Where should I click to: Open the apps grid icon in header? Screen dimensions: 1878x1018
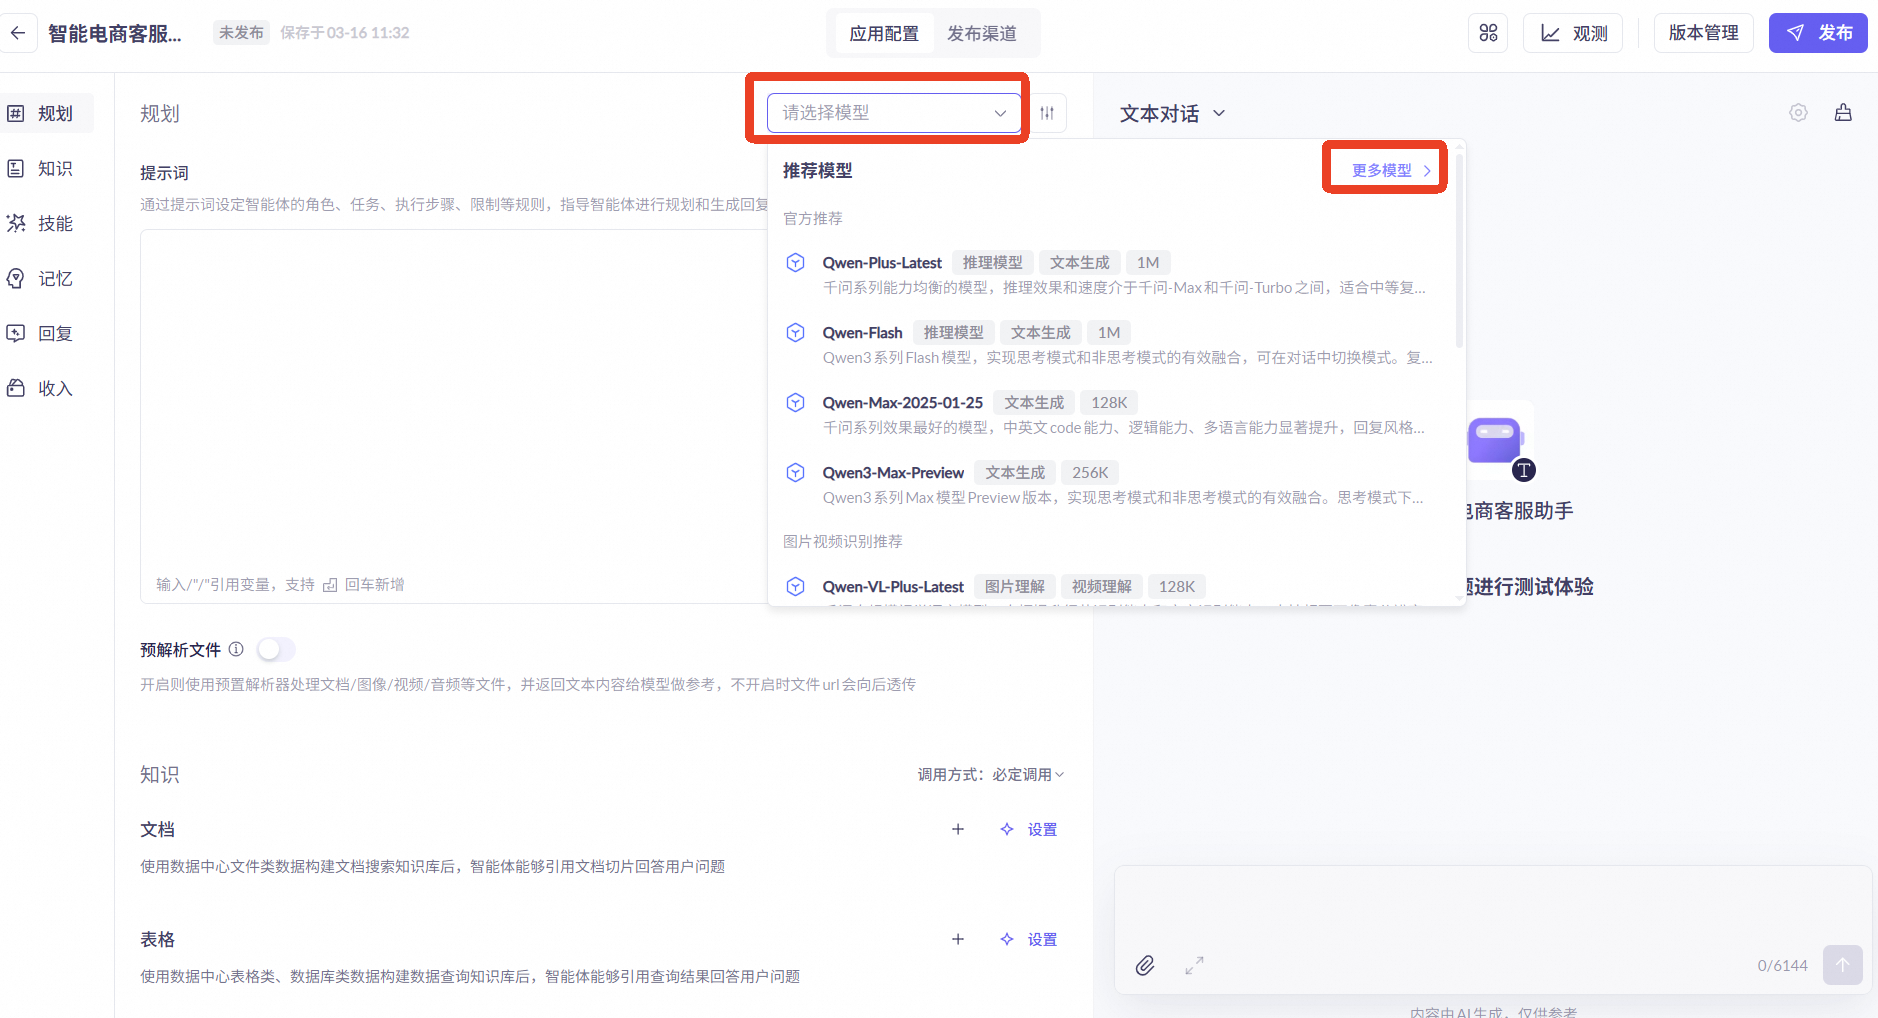[x=1488, y=33]
